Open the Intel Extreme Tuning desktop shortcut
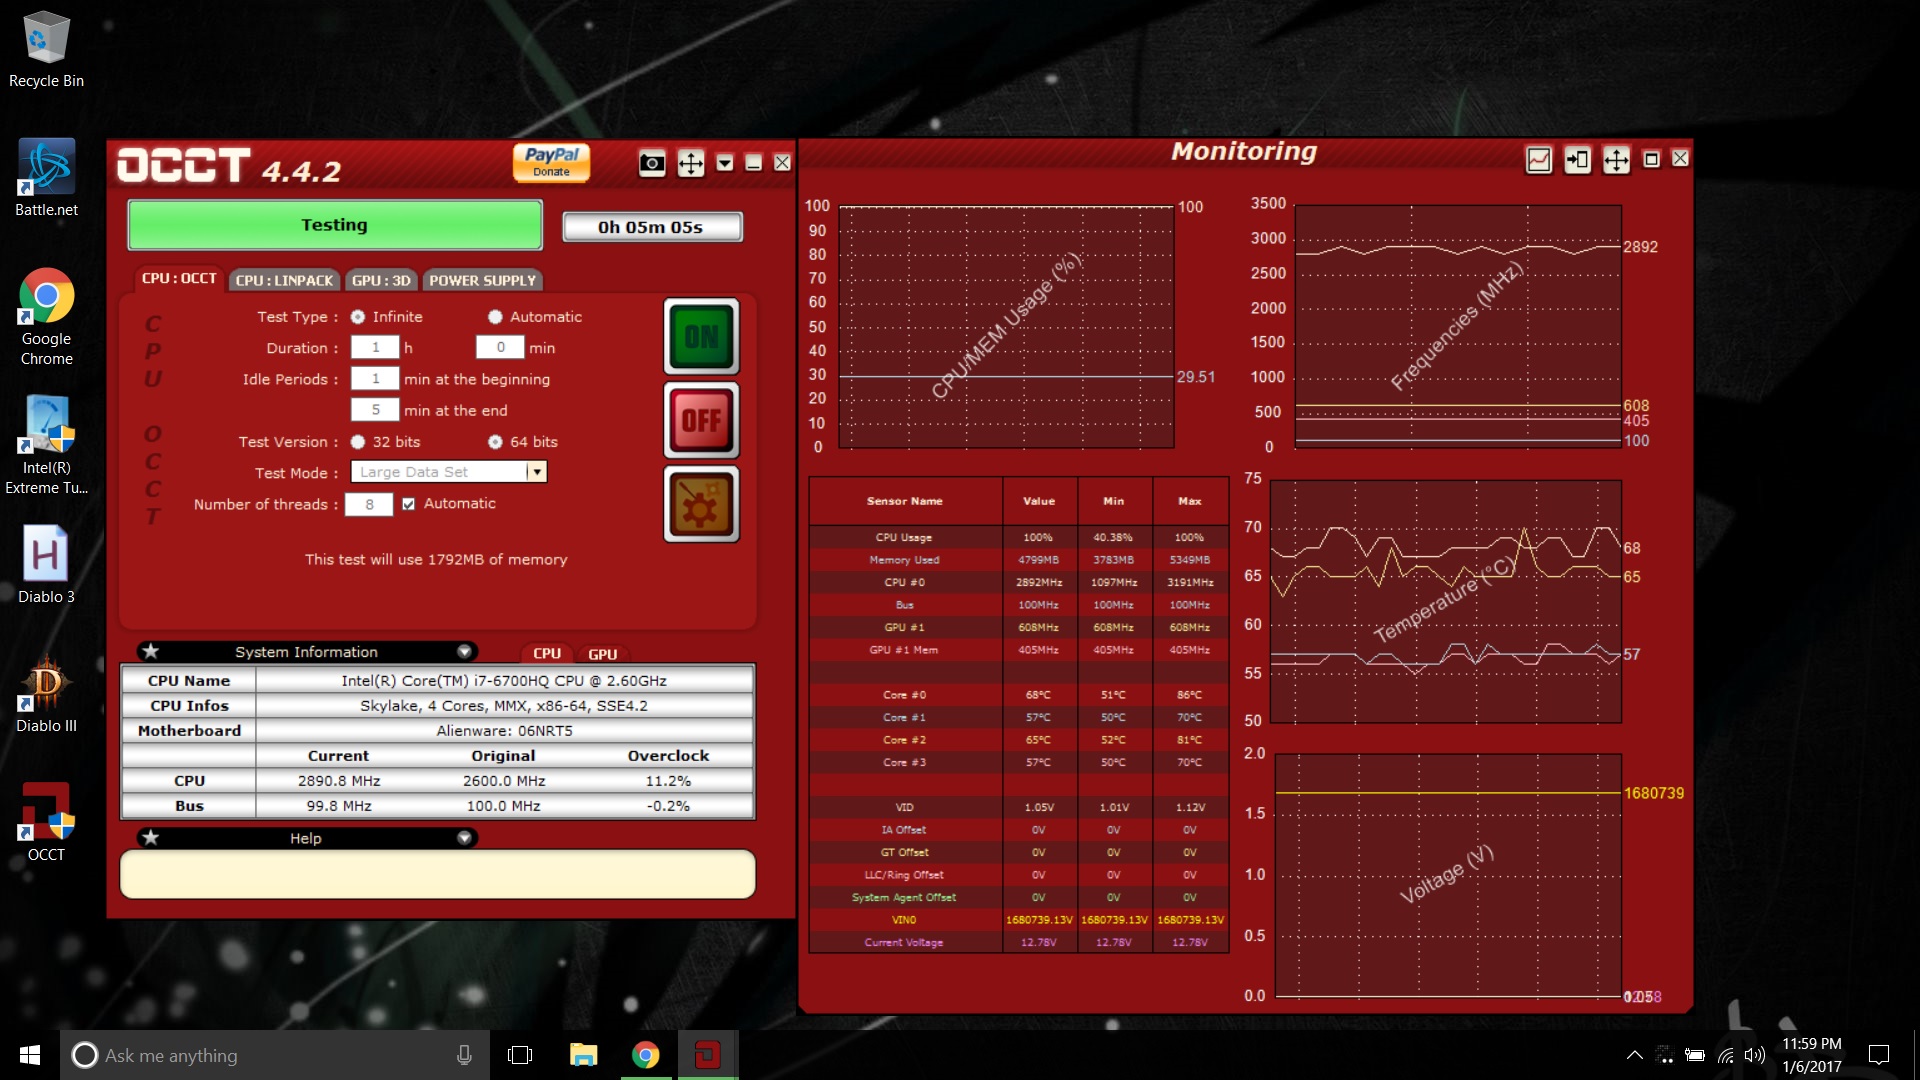 46,446
